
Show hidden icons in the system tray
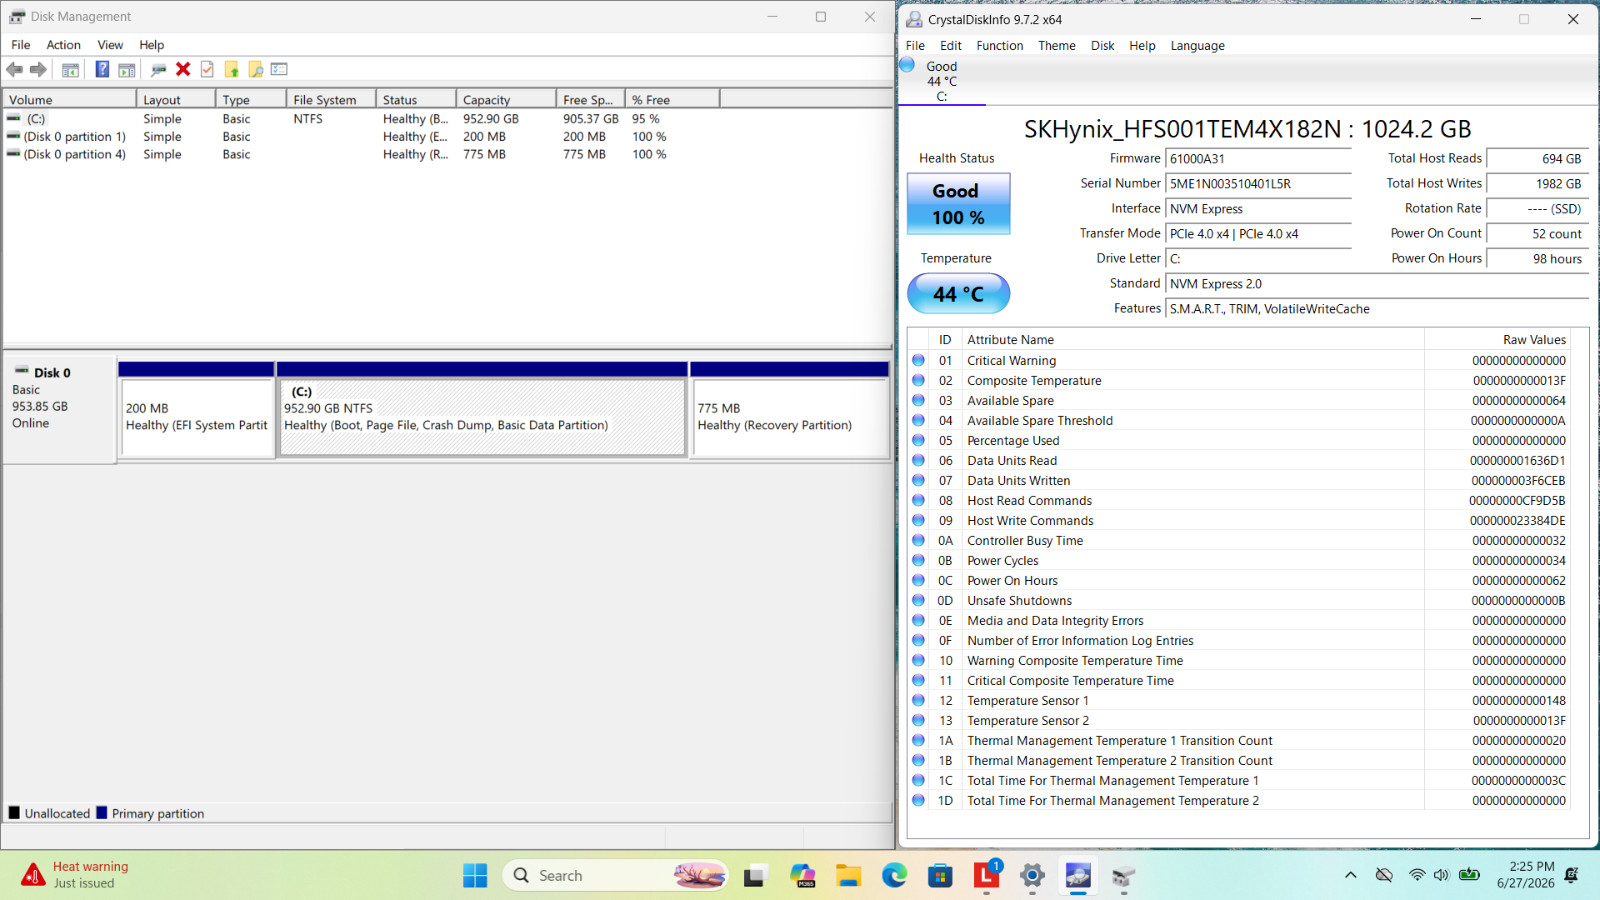(x=1351, y=875)
